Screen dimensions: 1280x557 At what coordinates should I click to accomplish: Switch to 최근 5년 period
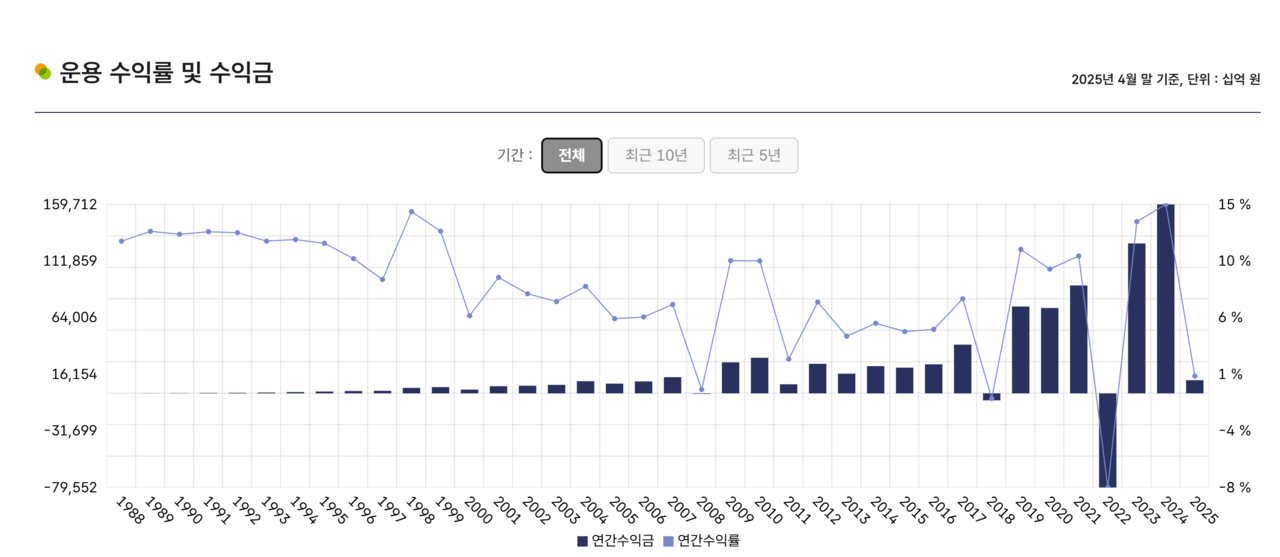coord(754,155)
